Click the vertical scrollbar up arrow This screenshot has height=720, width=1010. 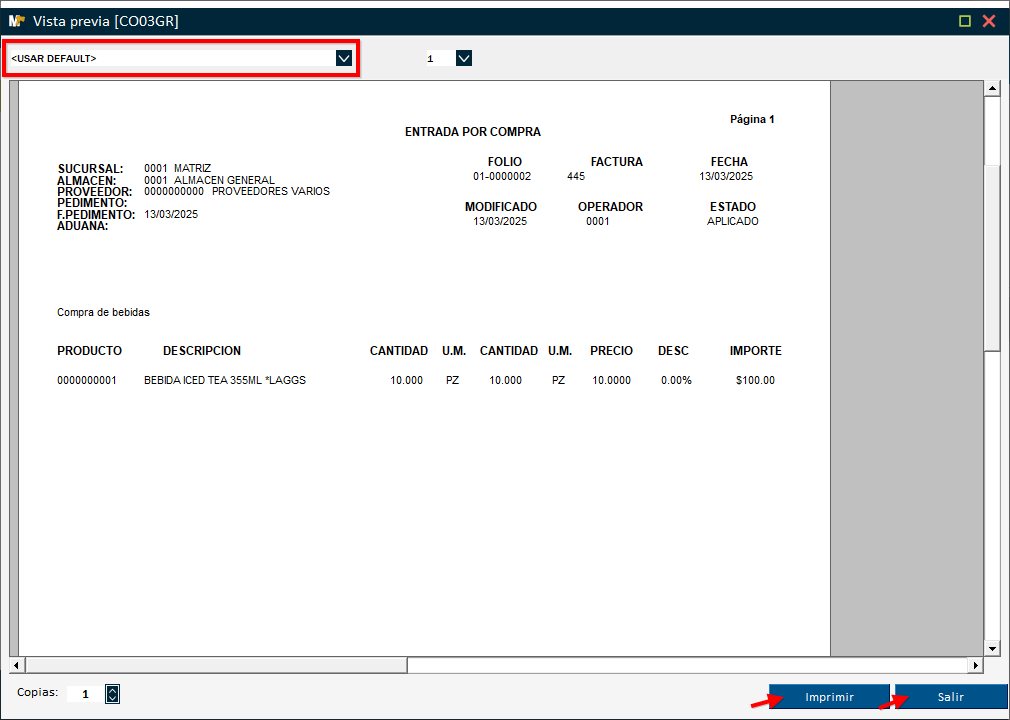click(x=992, y=88)
